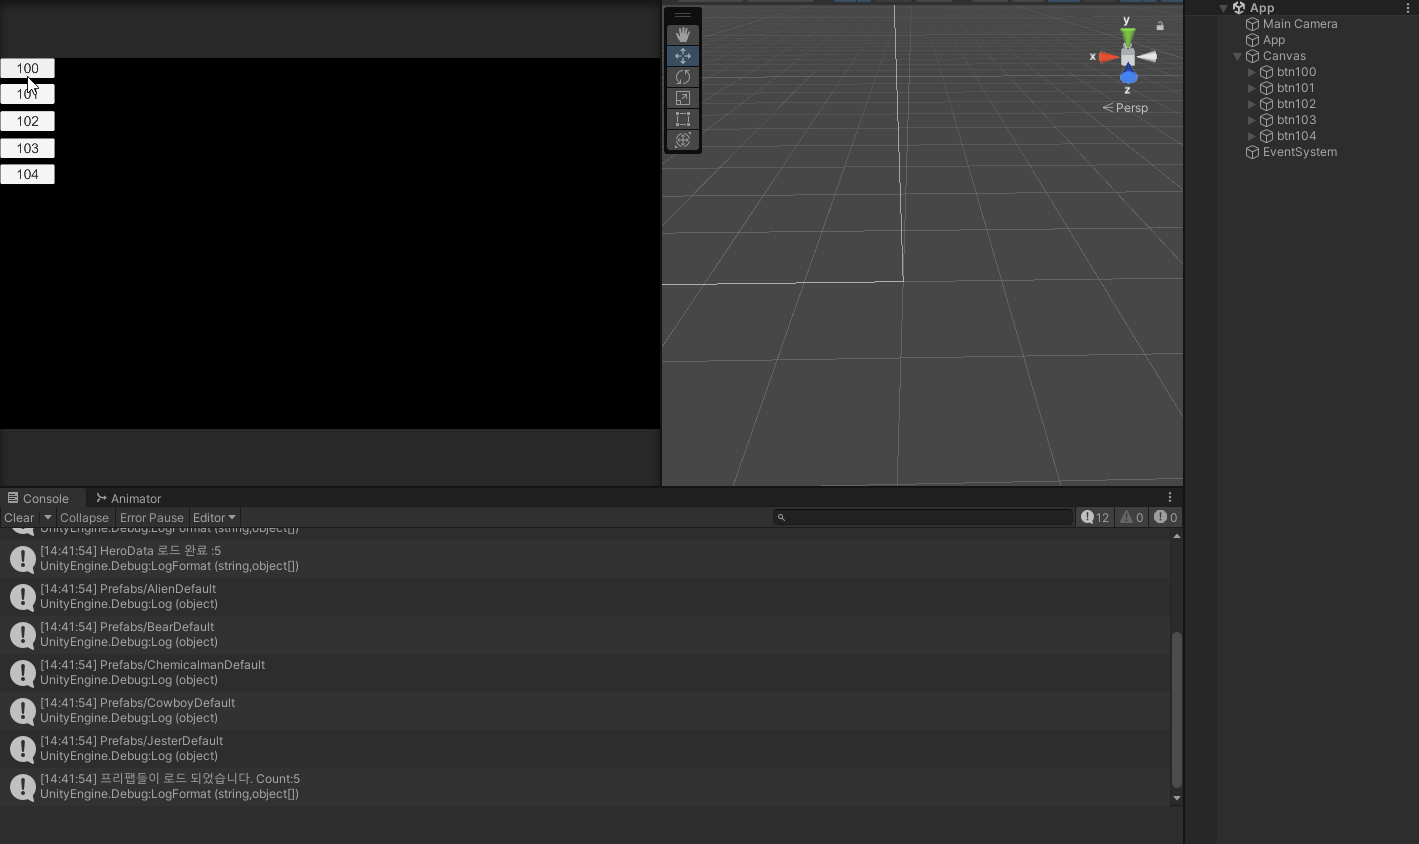Click the Console scroll down arrow
The image size is (1419, 844).
(1176, 798)
